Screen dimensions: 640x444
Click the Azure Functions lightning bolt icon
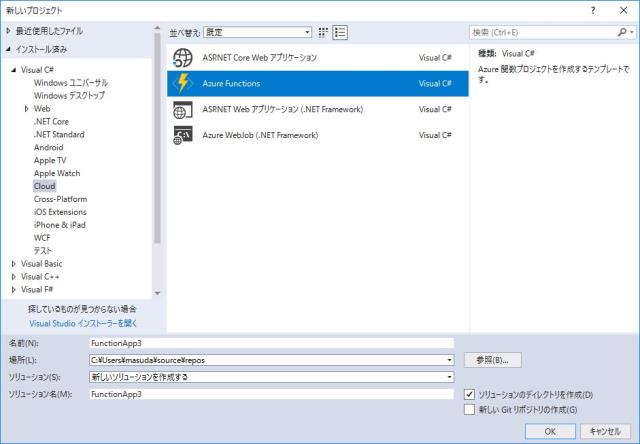pos(183,83)
